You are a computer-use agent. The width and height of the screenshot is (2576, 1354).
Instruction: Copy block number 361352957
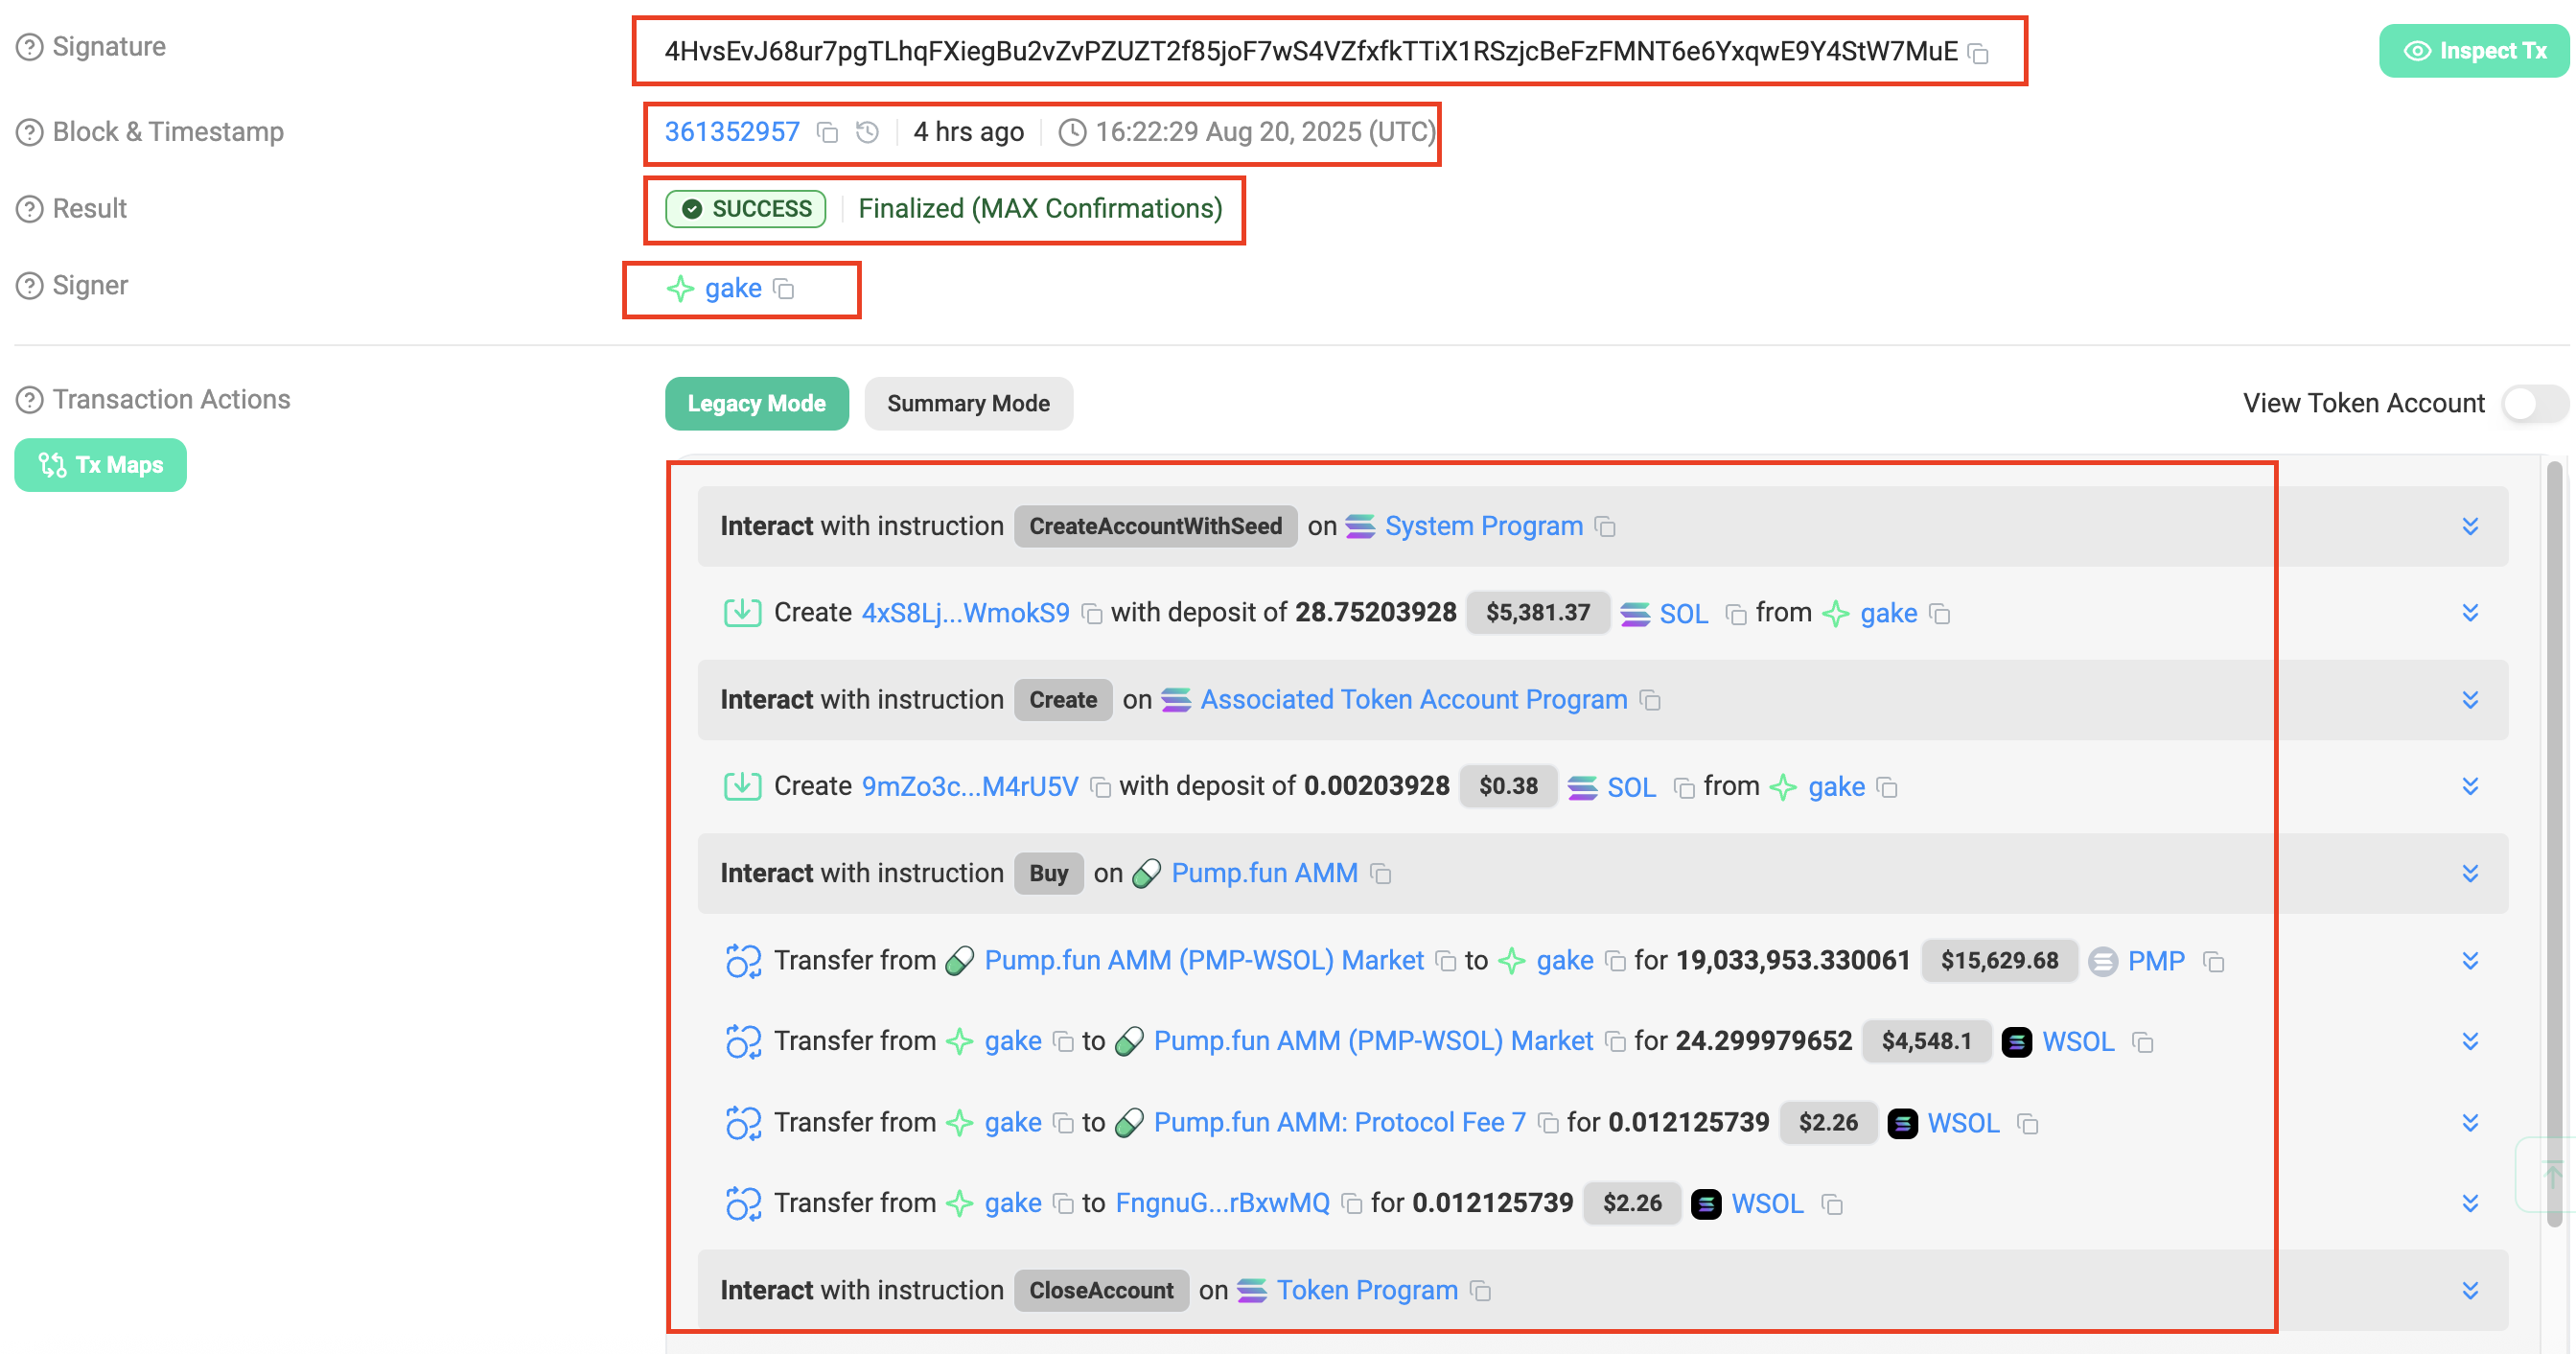827,133
